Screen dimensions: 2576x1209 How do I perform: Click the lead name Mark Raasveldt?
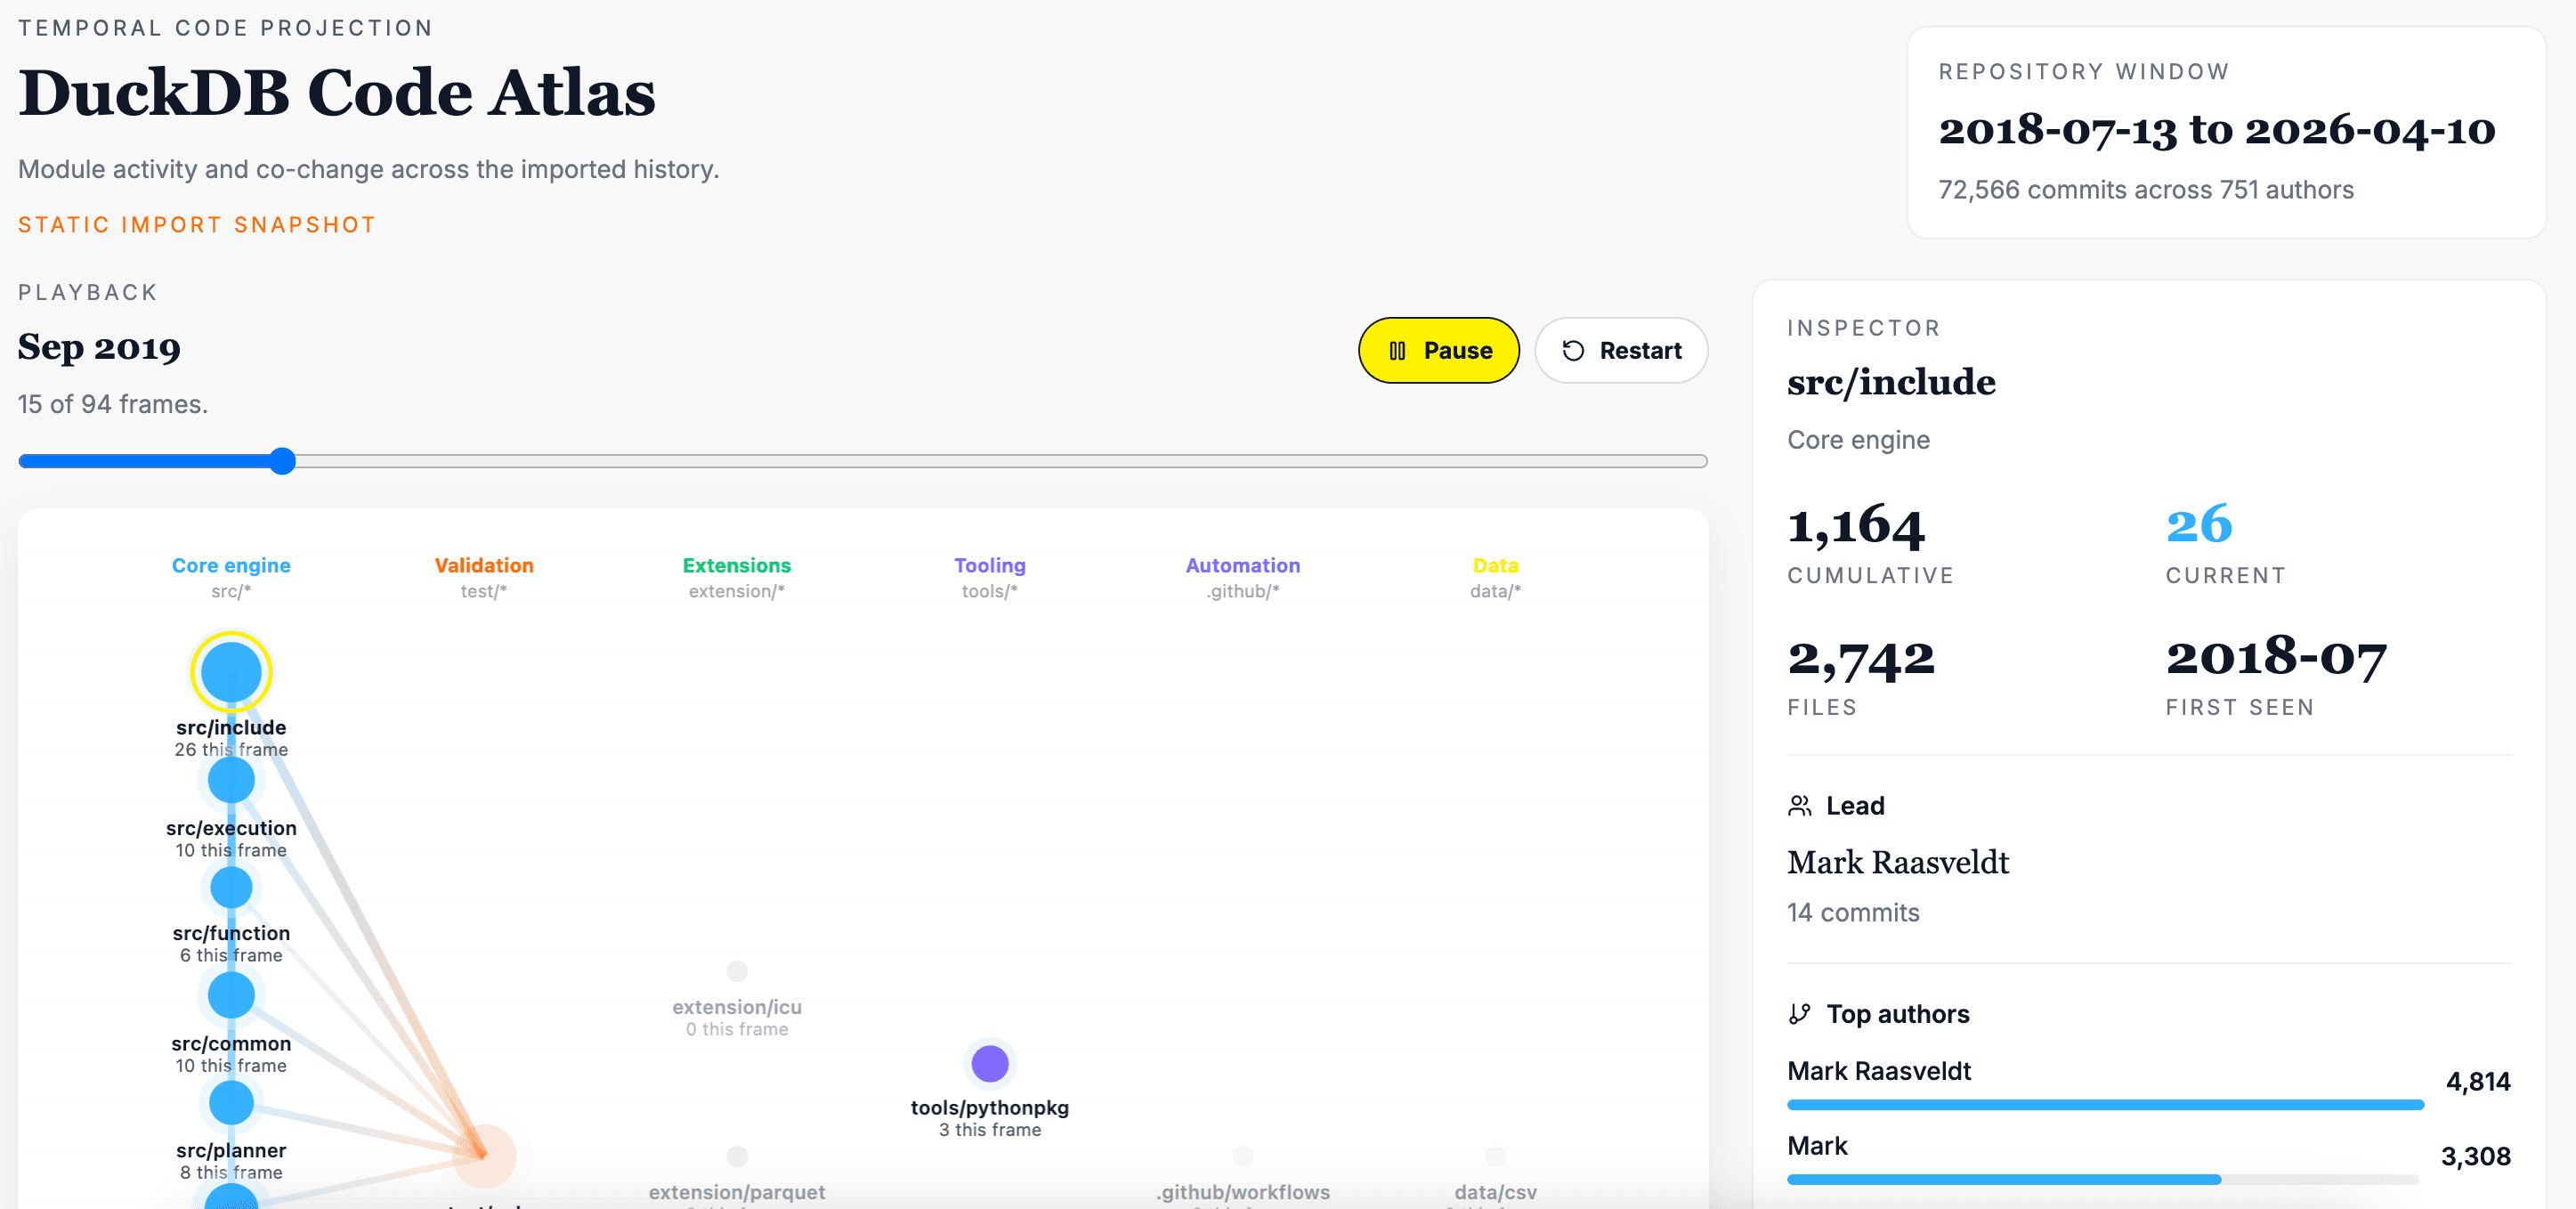1897,862
